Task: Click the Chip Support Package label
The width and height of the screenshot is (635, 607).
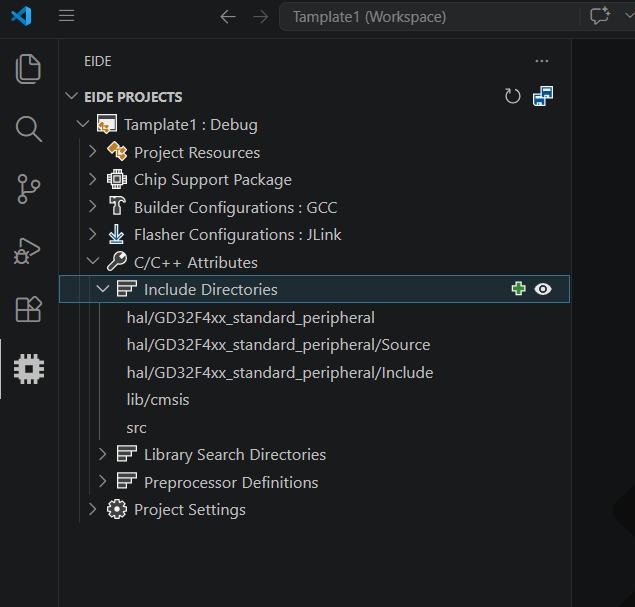Action: click(213, 180)
